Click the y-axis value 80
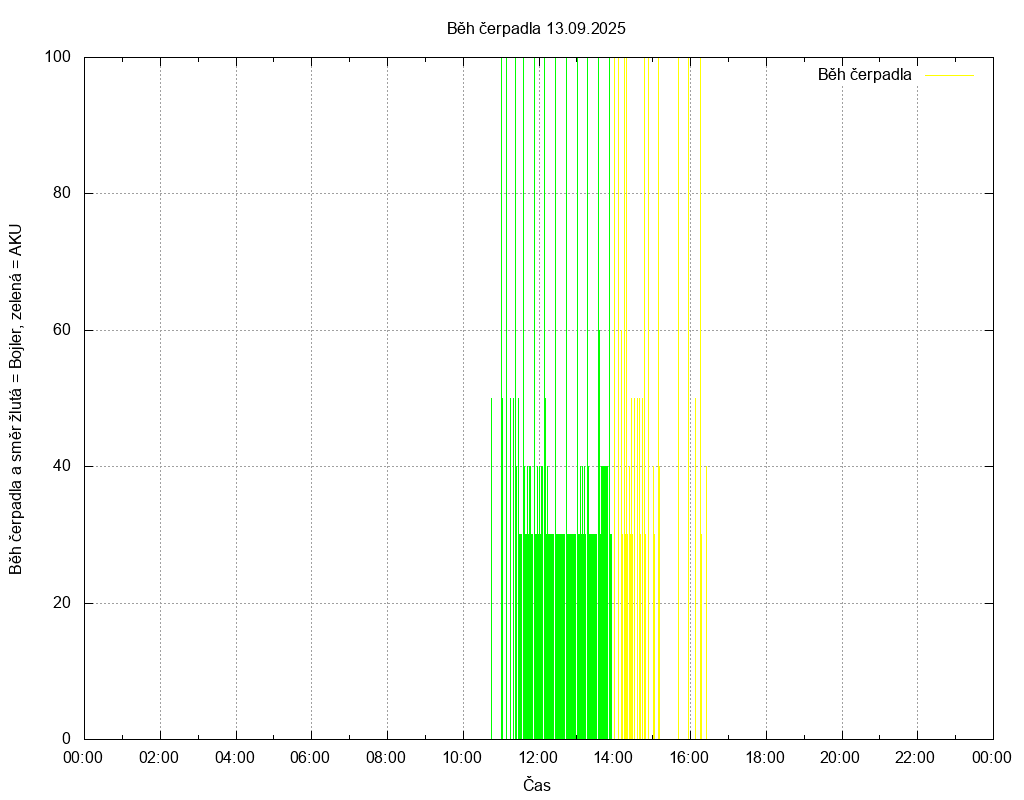This screenshot has height=800, width=1024. (62, 193)
